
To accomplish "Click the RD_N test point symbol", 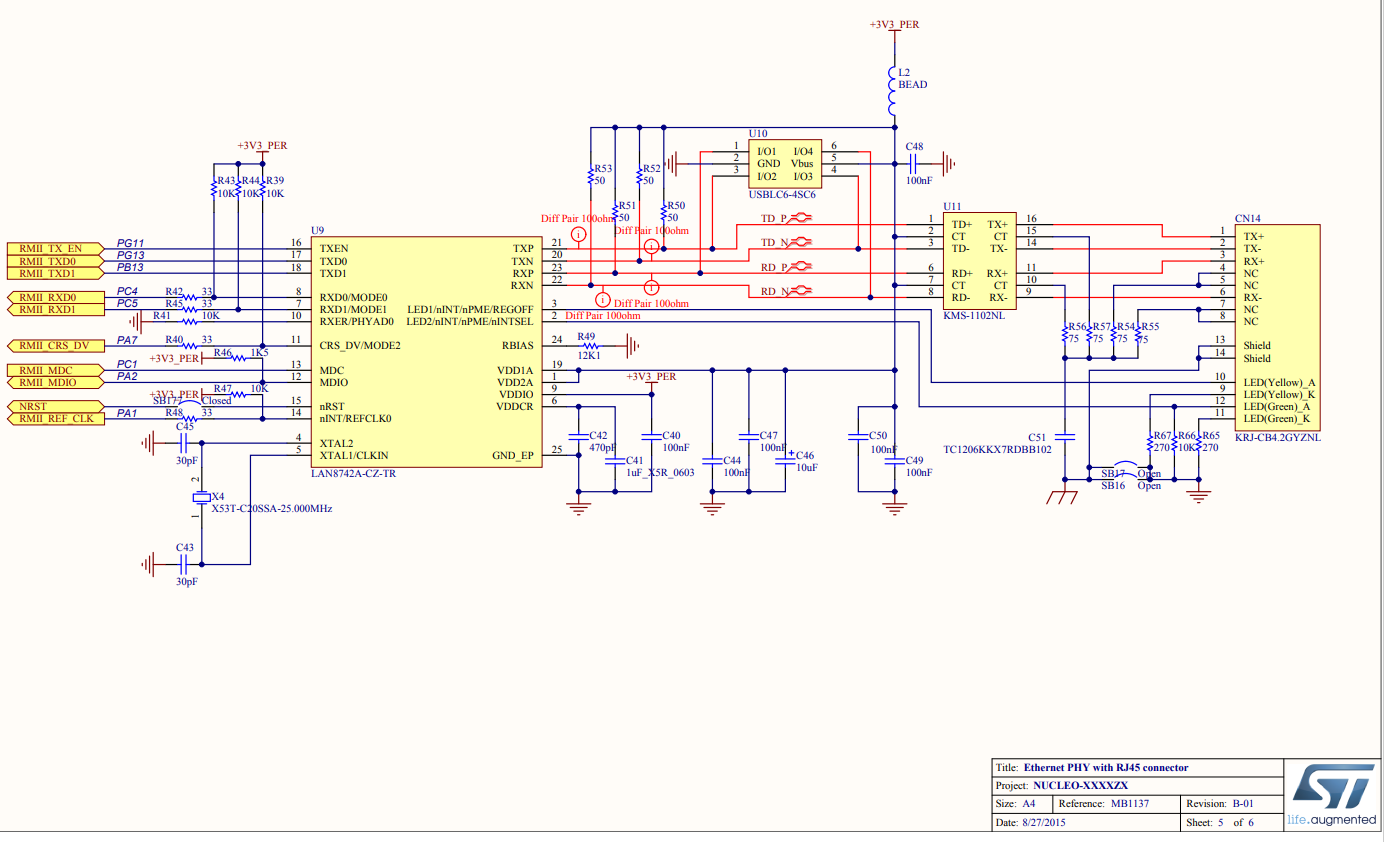I will coord(802,291).
